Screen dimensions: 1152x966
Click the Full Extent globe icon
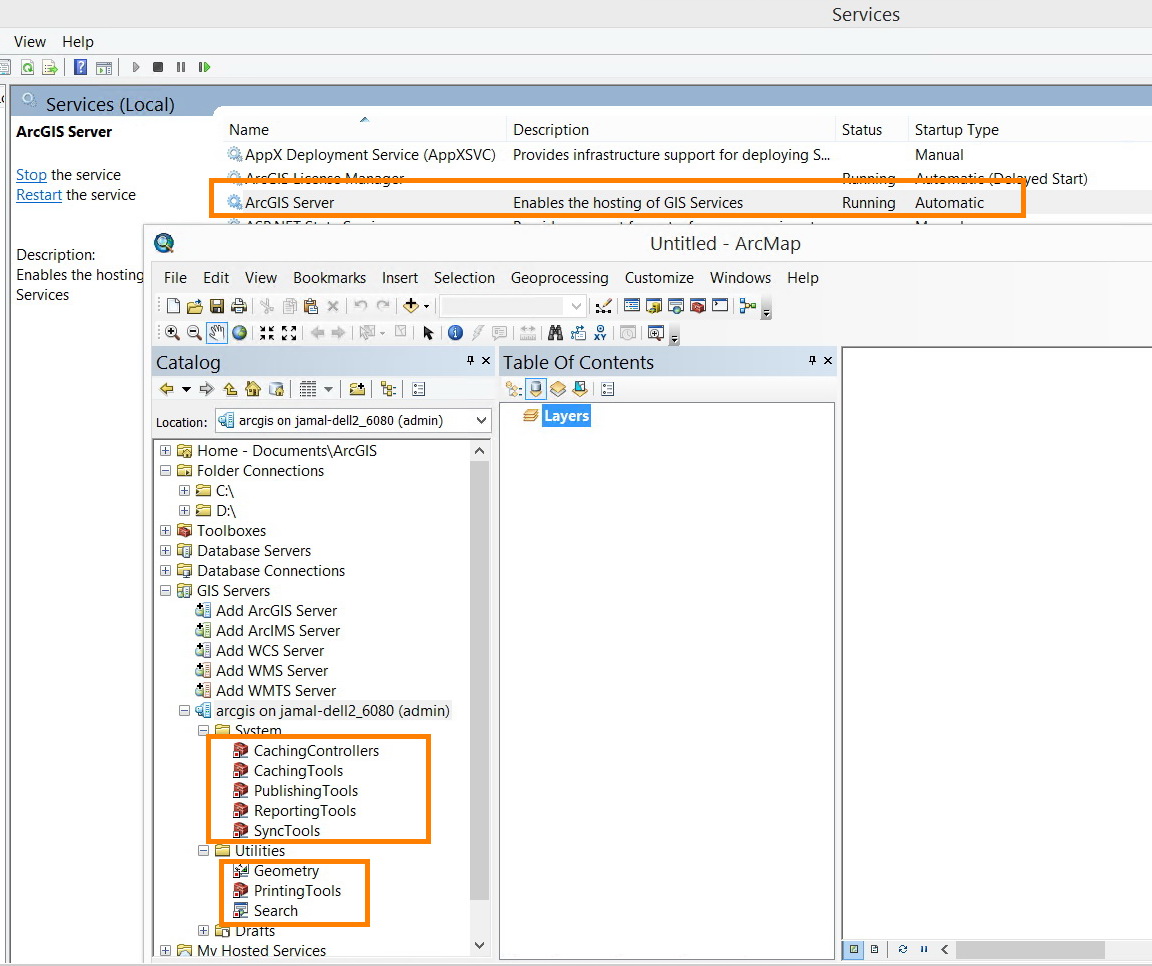pos(240,333)
